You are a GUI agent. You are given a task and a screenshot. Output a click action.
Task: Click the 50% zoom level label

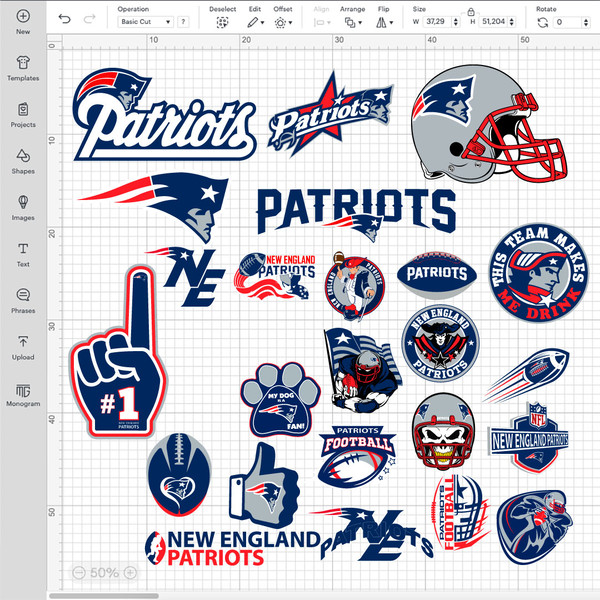[x=104, y=572]
